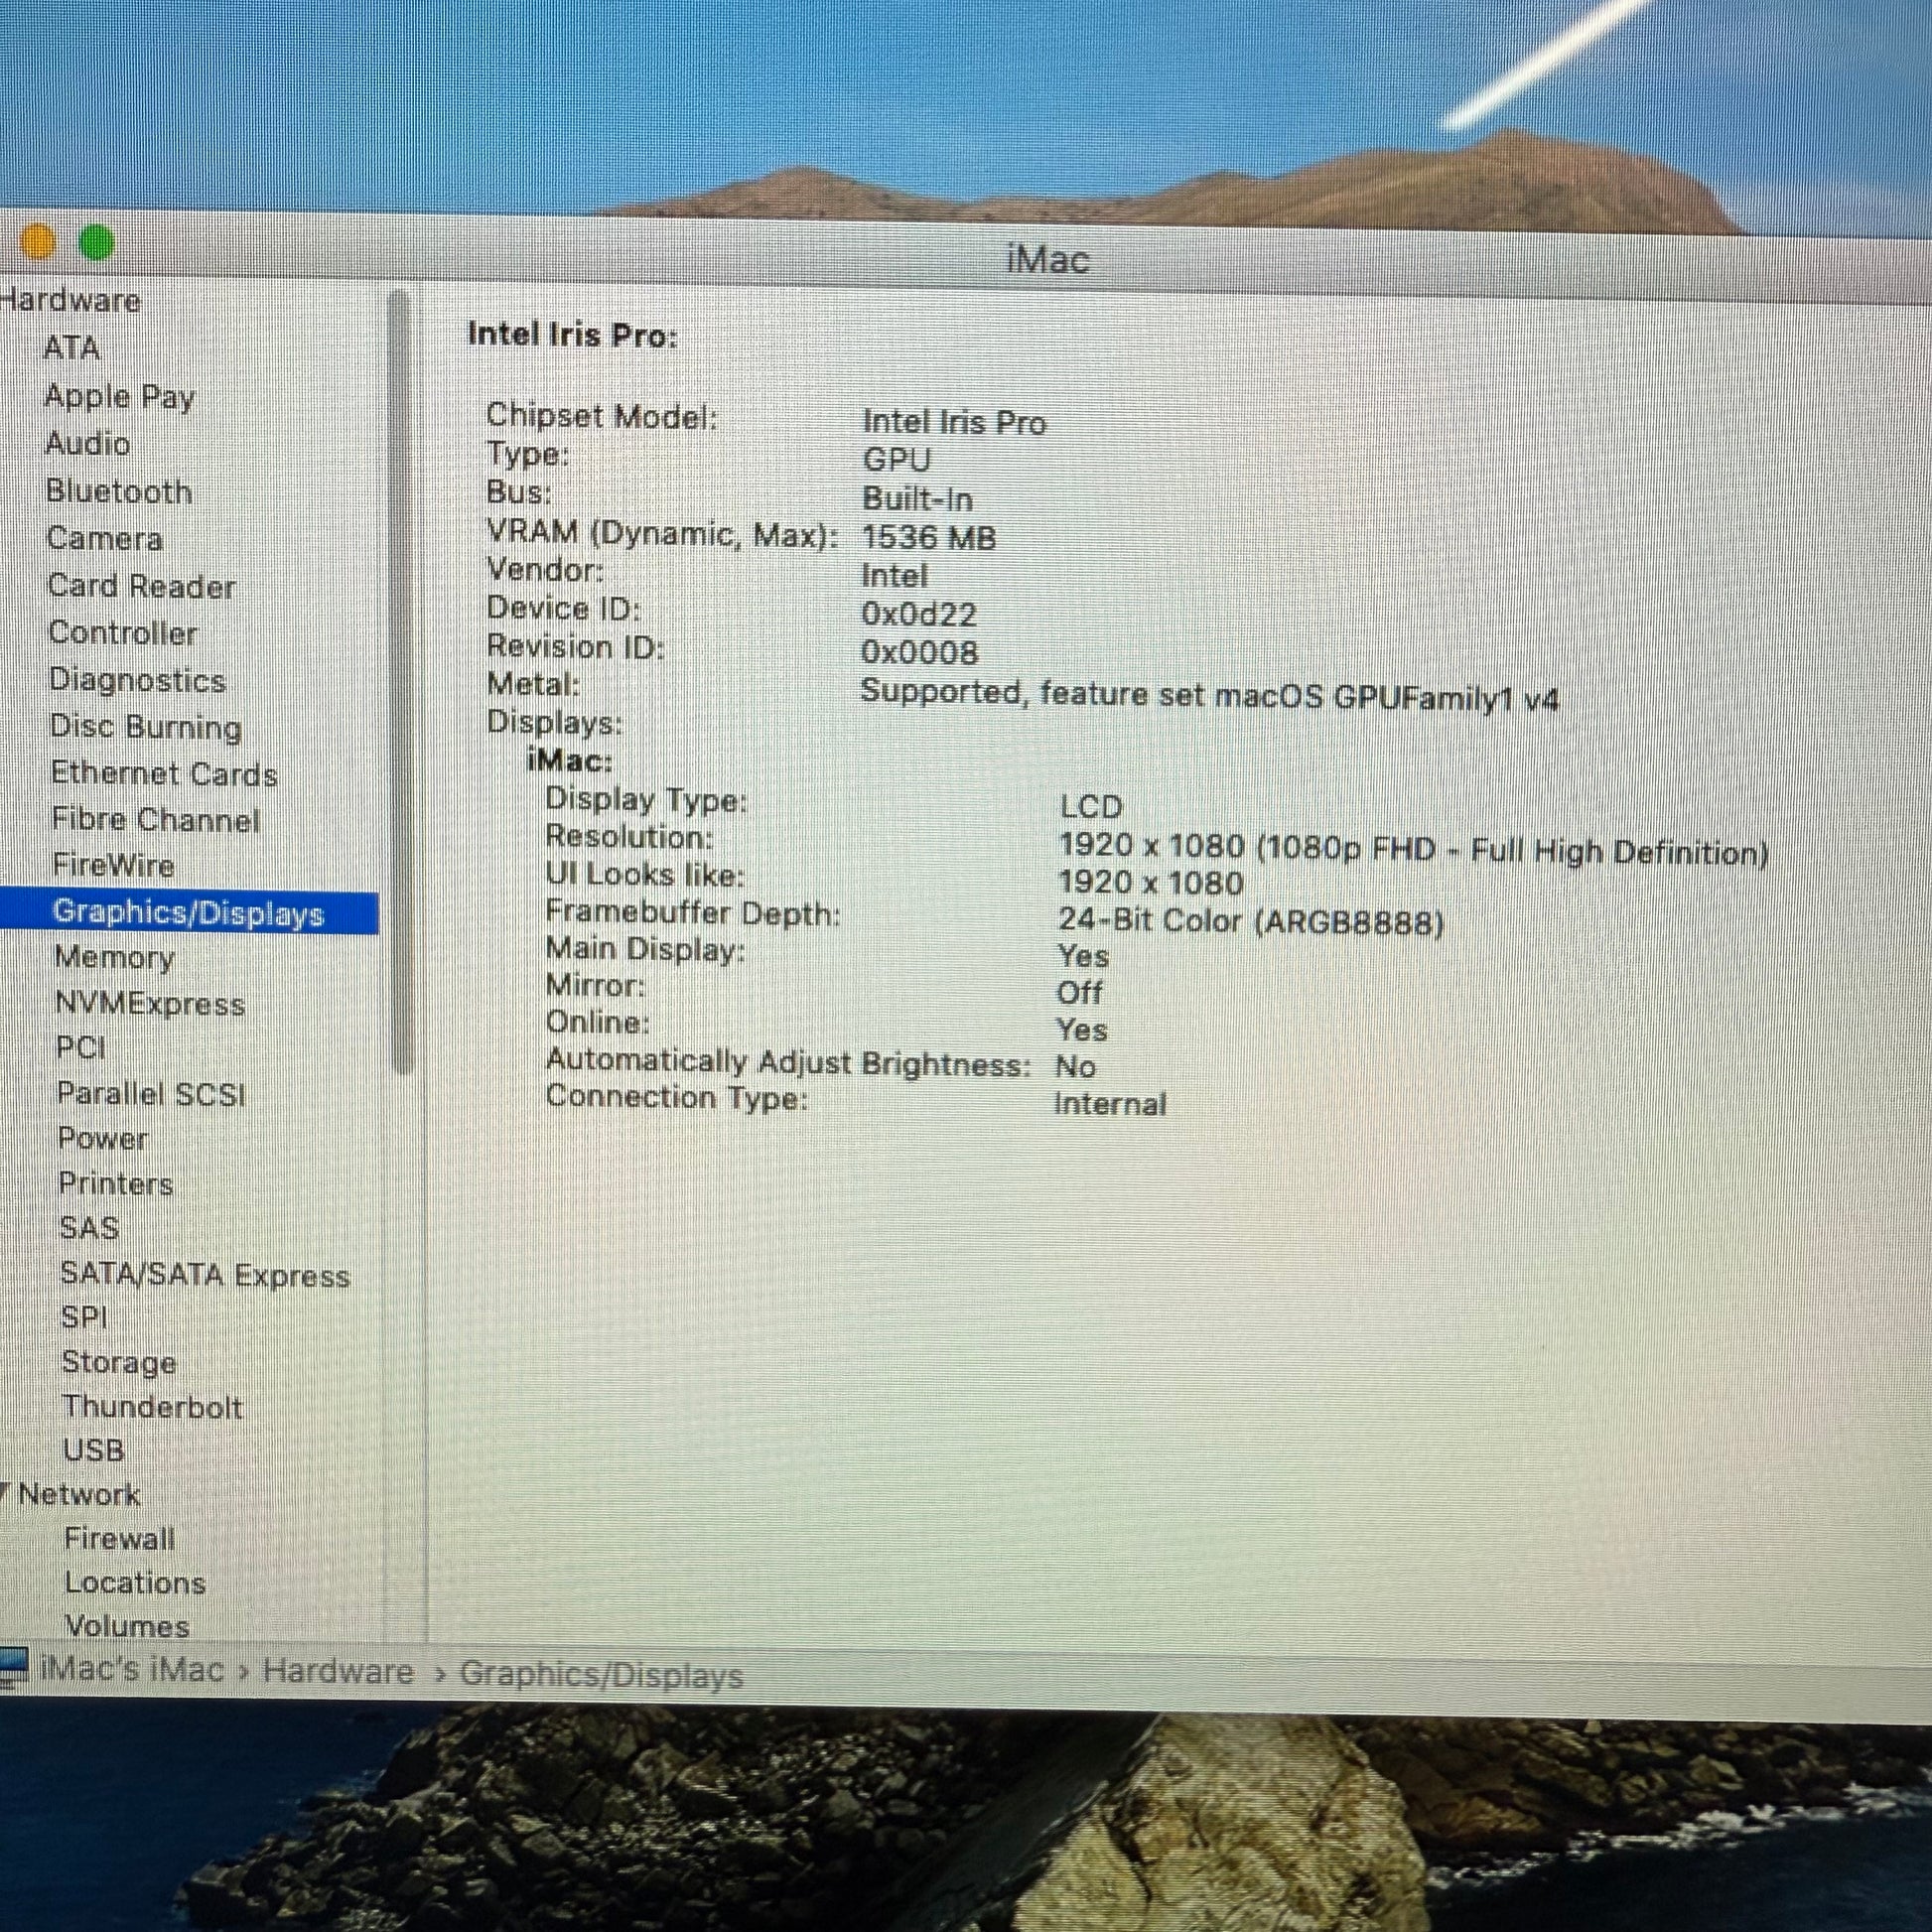Select the highlighted Graphics/Displays item
The height and width of the screenshot is (1932, 1932).
click(188, 913)
